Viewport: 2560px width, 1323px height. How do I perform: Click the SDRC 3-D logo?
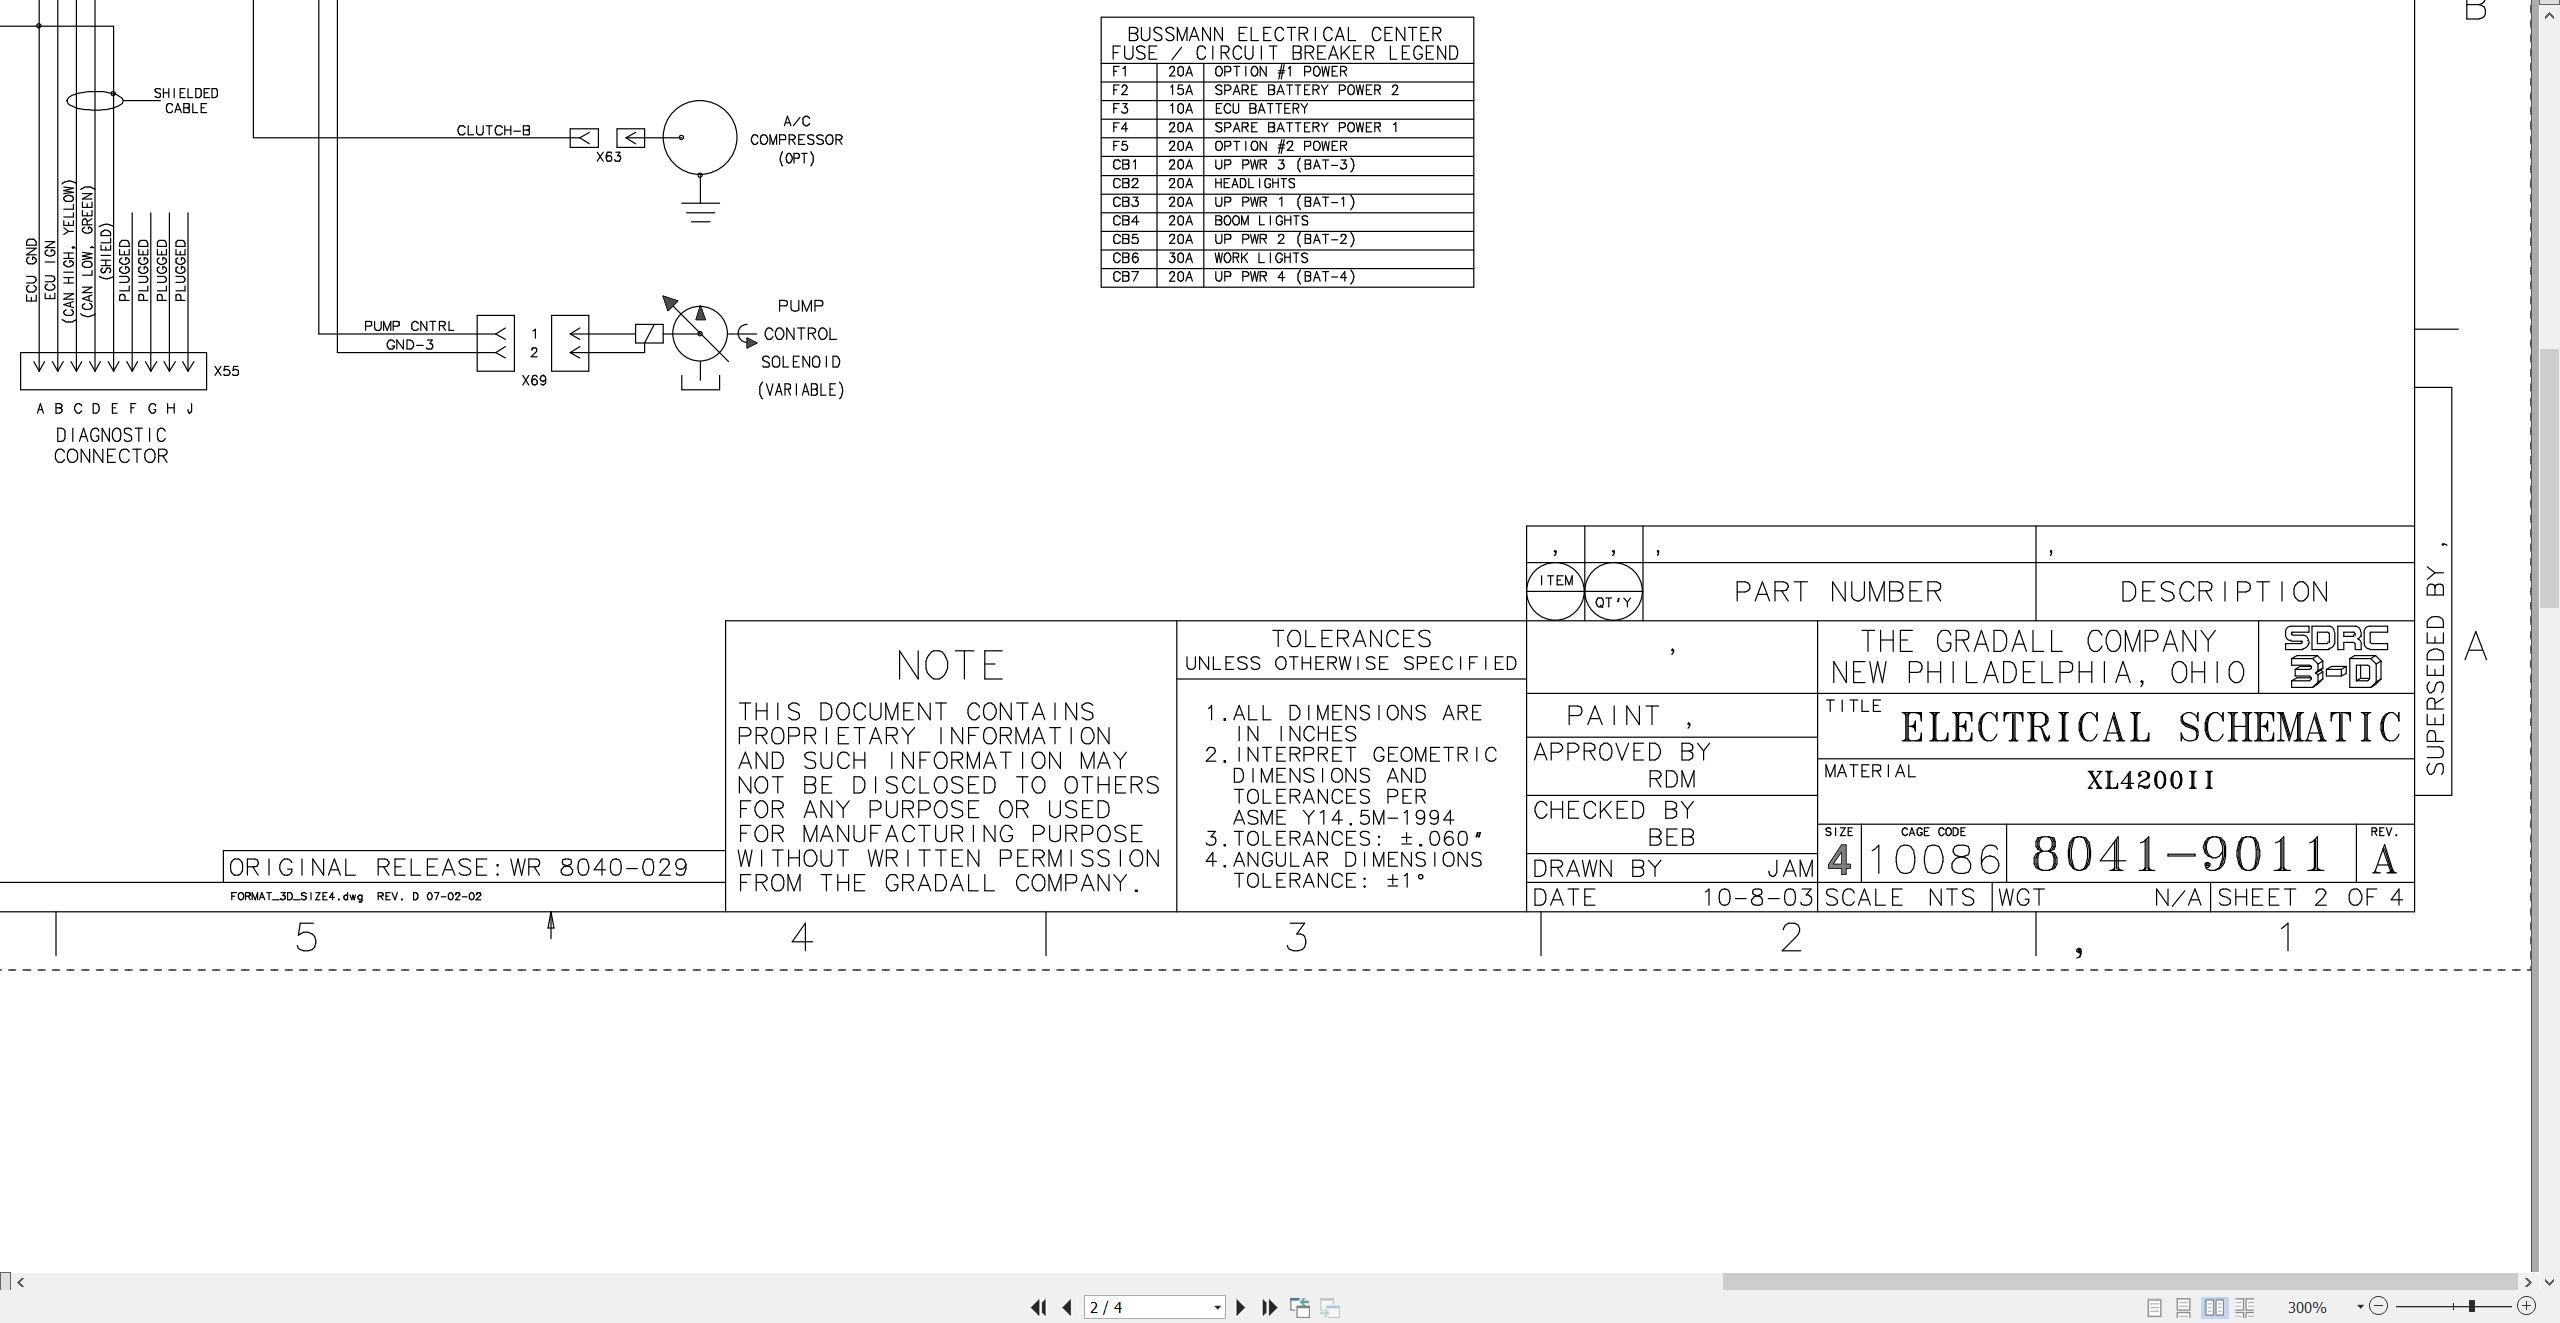tap(2337, 656)
